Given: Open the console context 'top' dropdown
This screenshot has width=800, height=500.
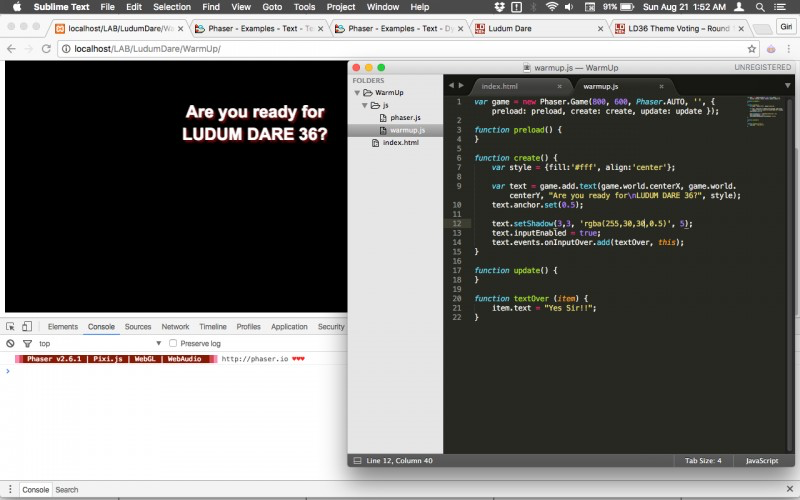Looking at the screenshot, I should click(x=100, y=343).
